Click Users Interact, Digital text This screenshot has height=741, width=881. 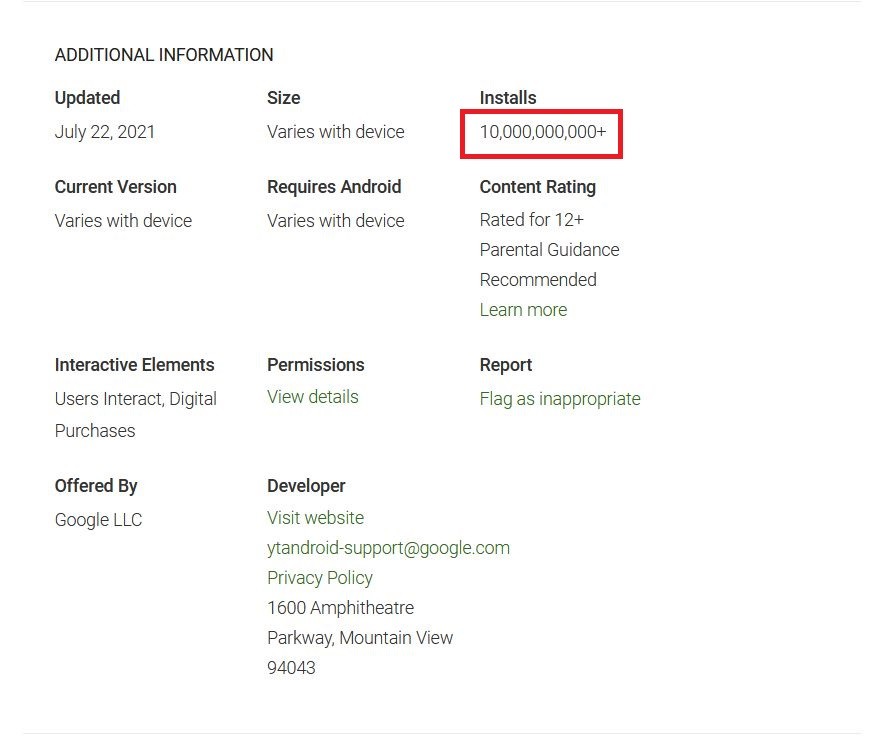[x=135, y=399]
